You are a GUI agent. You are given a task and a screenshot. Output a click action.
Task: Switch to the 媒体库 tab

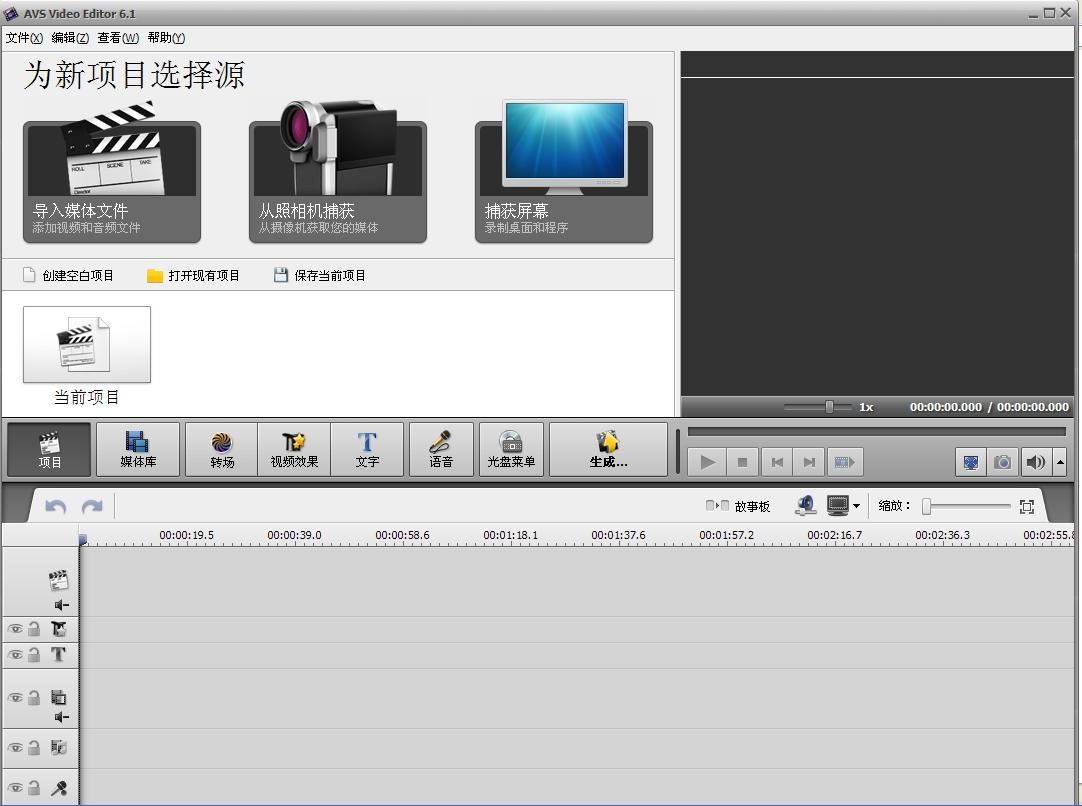[x=138, y=448]
